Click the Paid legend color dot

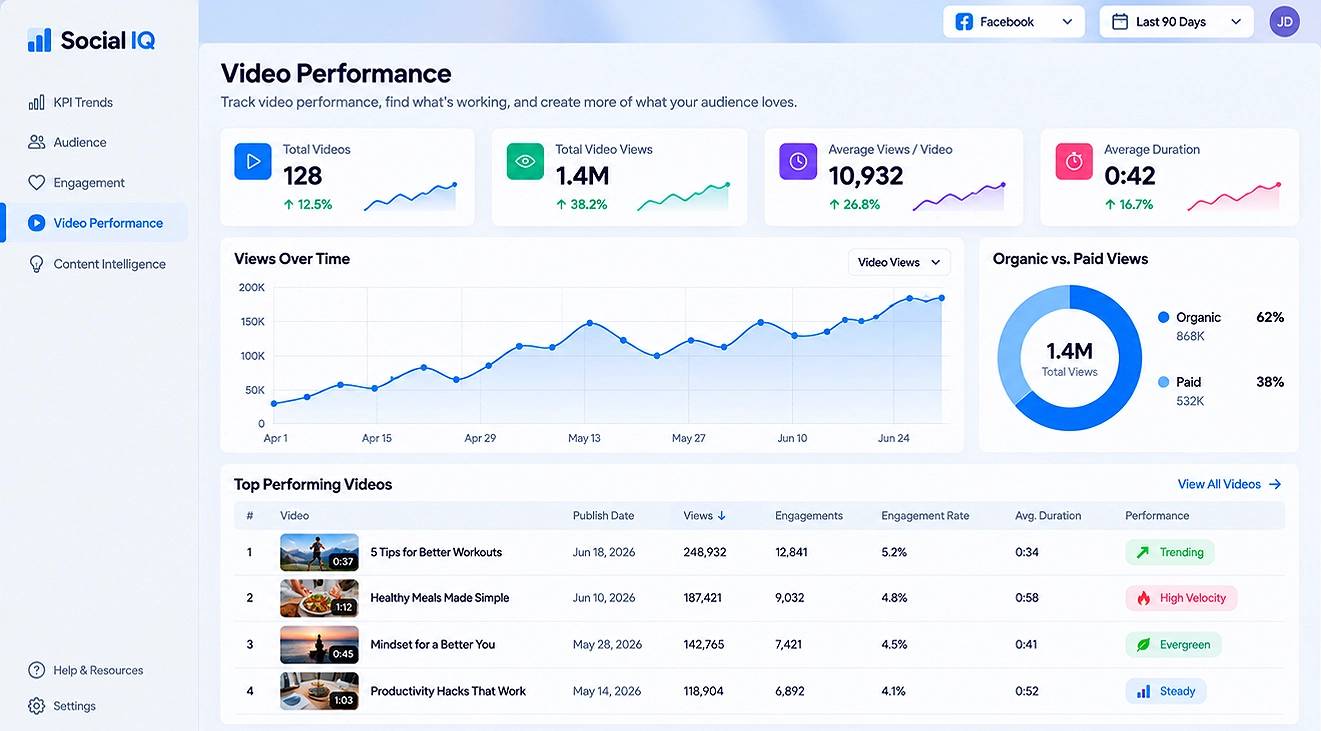coord(1163,382)
